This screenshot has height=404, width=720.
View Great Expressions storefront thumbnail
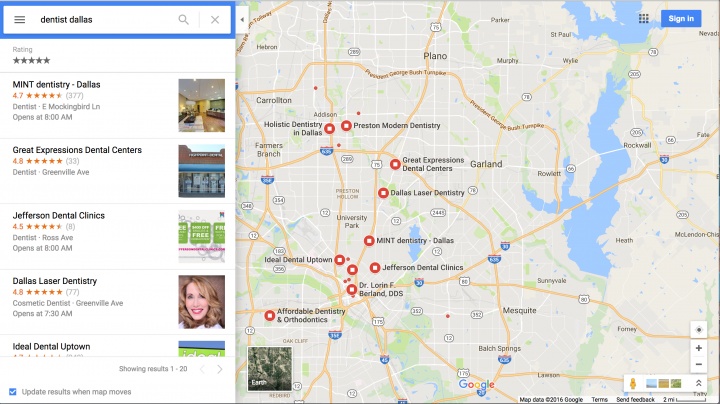click(202, 171)
